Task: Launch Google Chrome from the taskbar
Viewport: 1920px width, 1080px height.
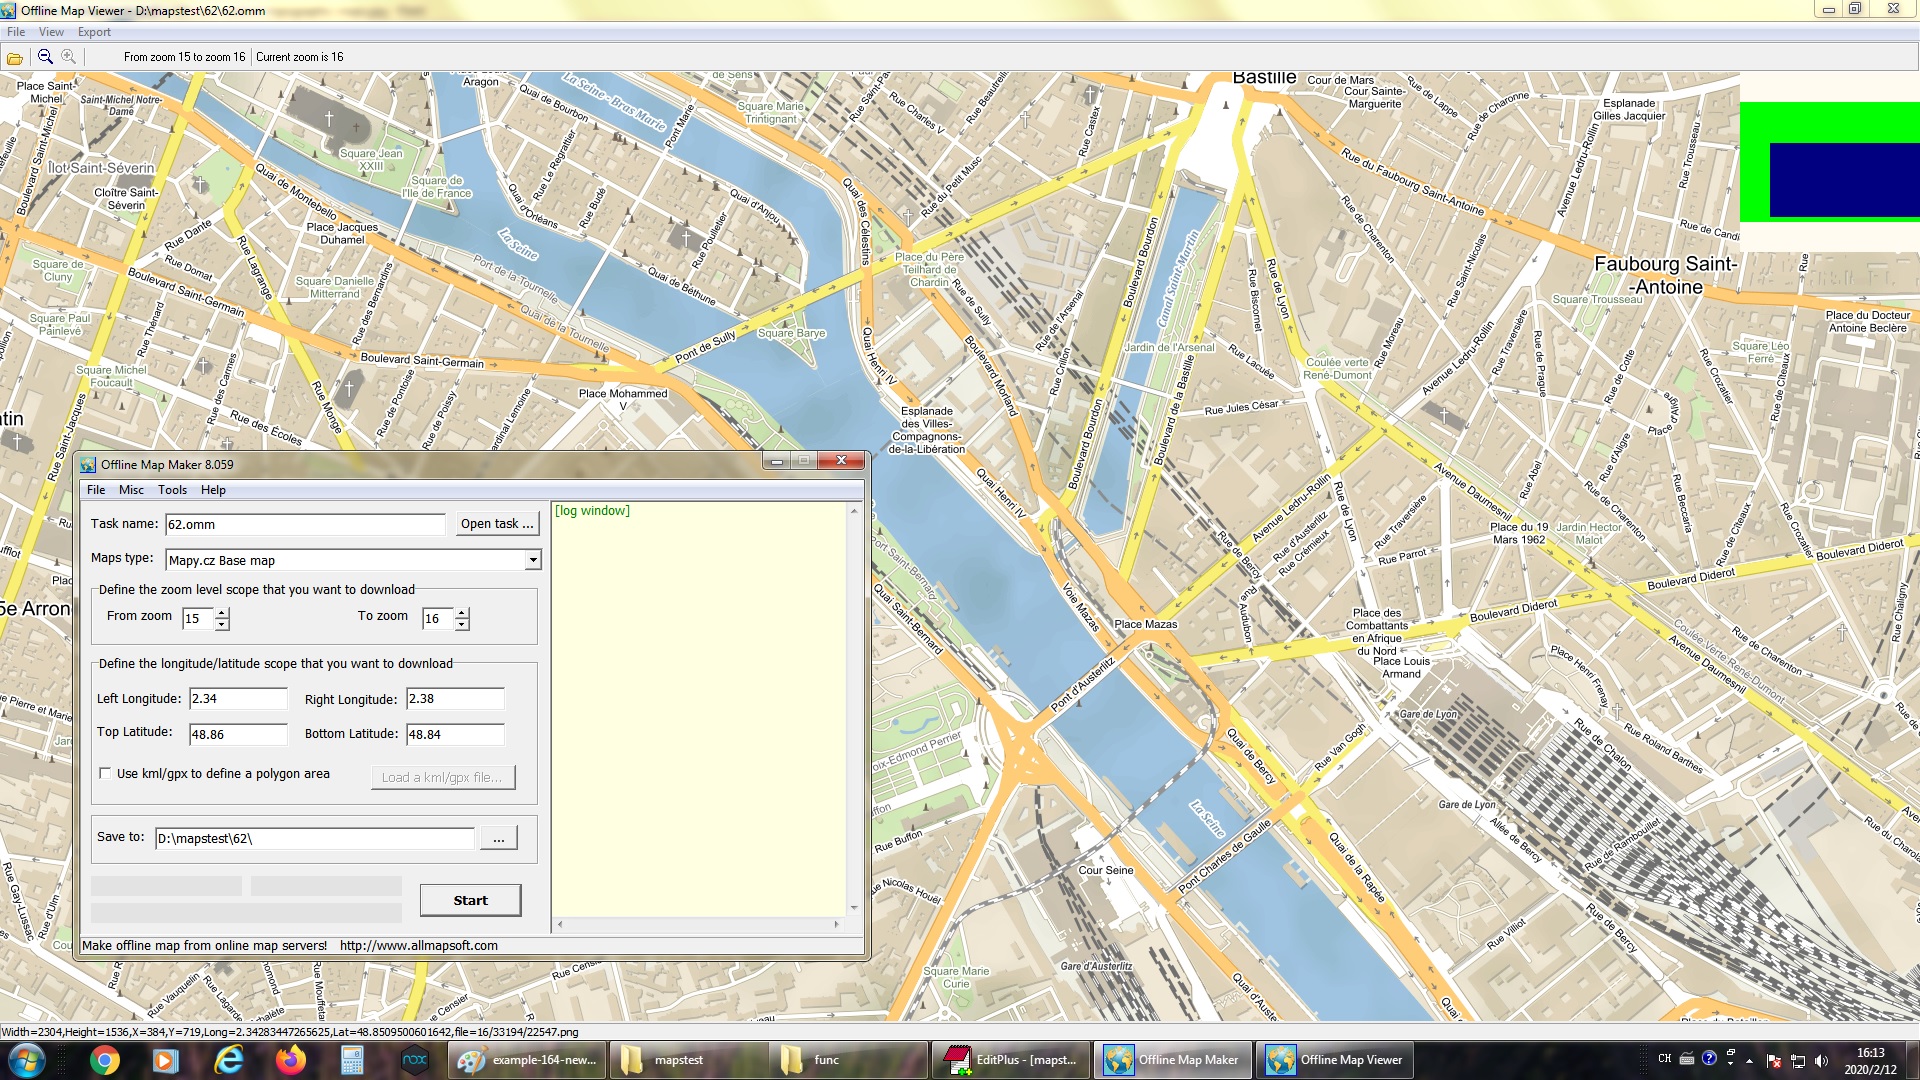Action: pos(104,1060)
